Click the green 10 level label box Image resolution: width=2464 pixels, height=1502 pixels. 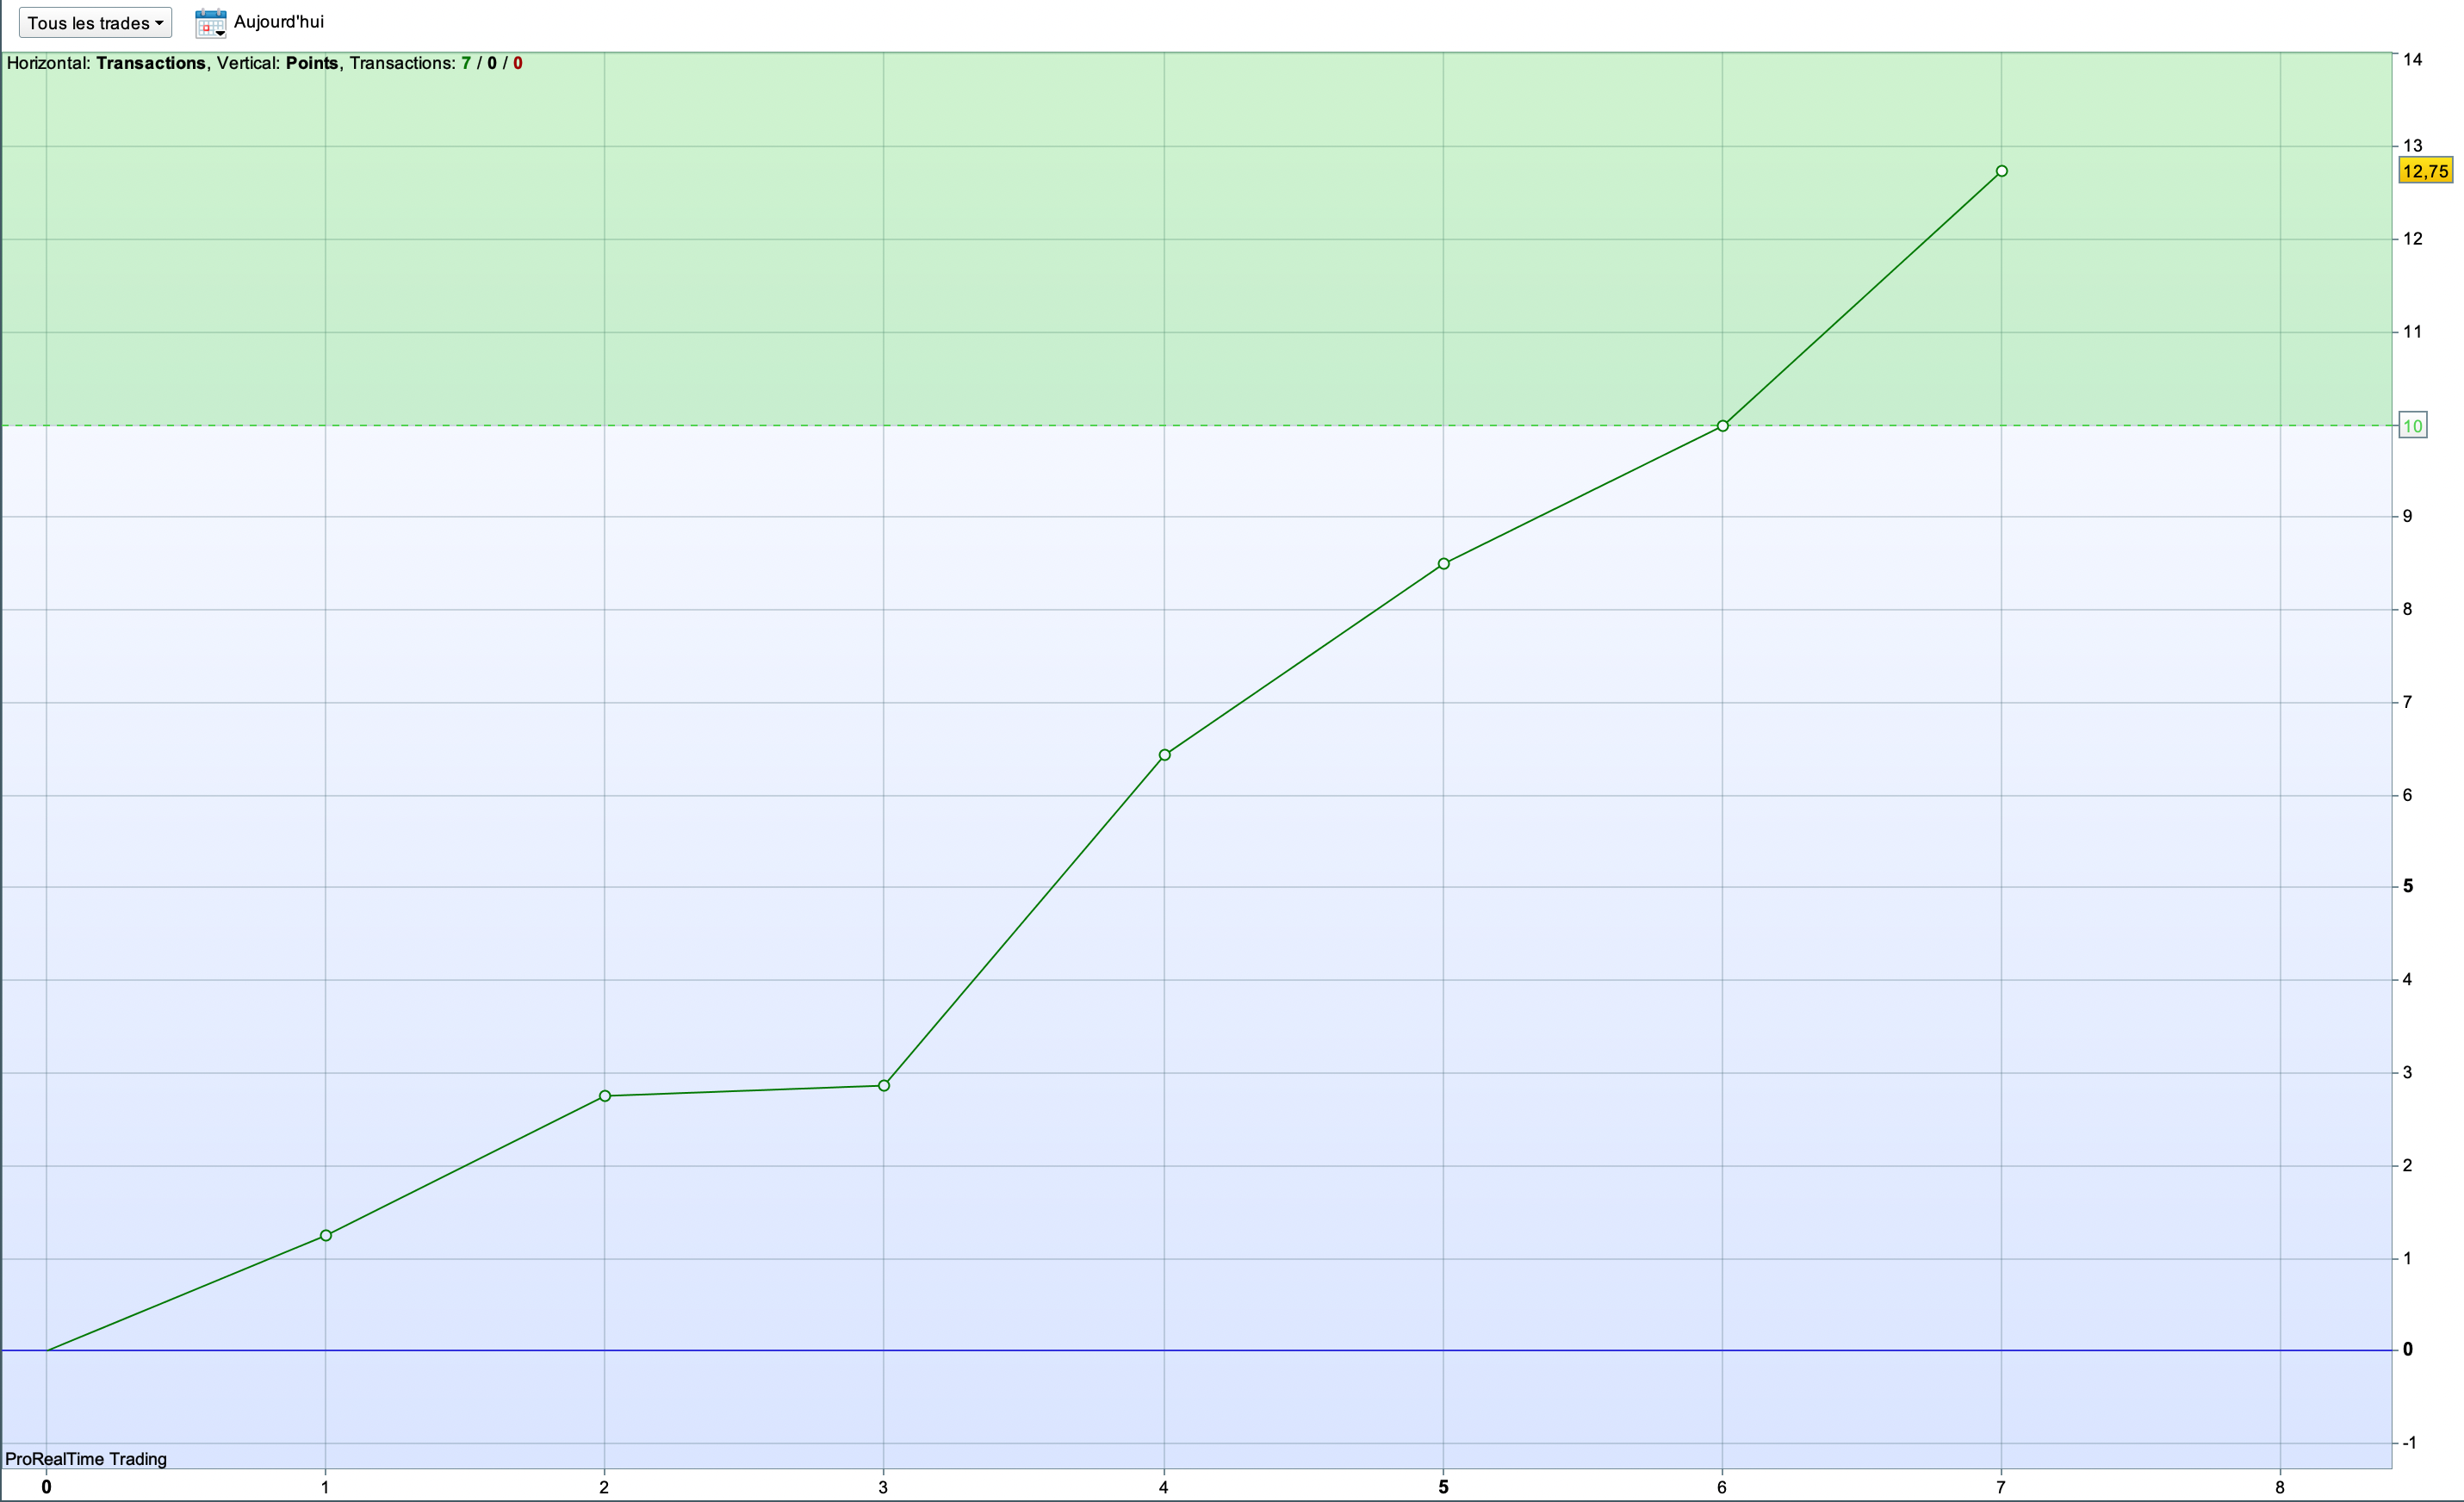coord(2412,426)
